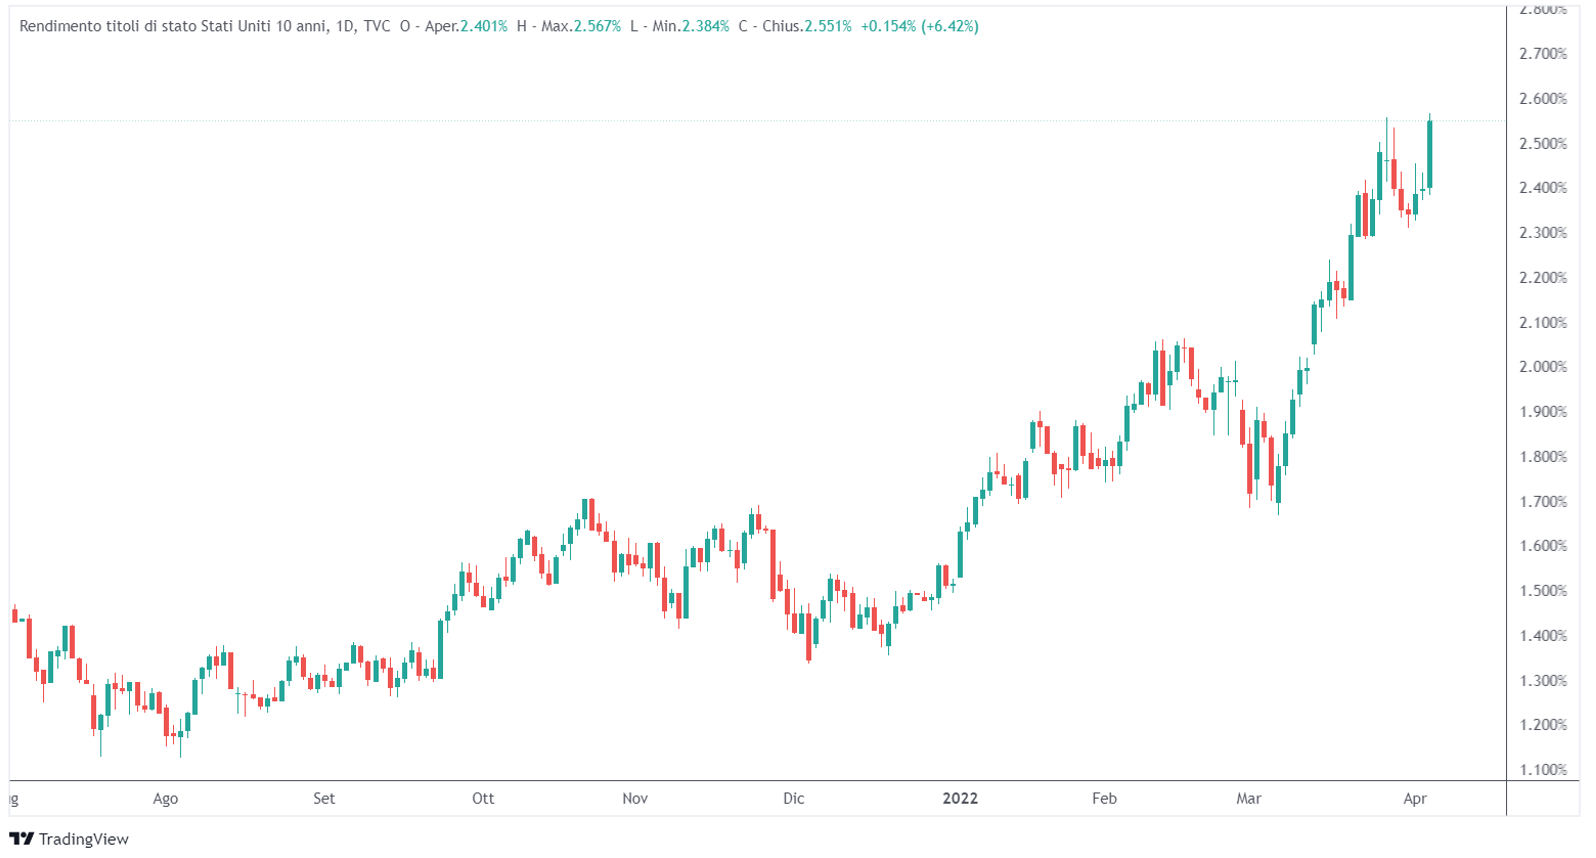Click the 2.600% price axis label
Viewport: 1596px width, 858px height.
(x=1542, y=99)
